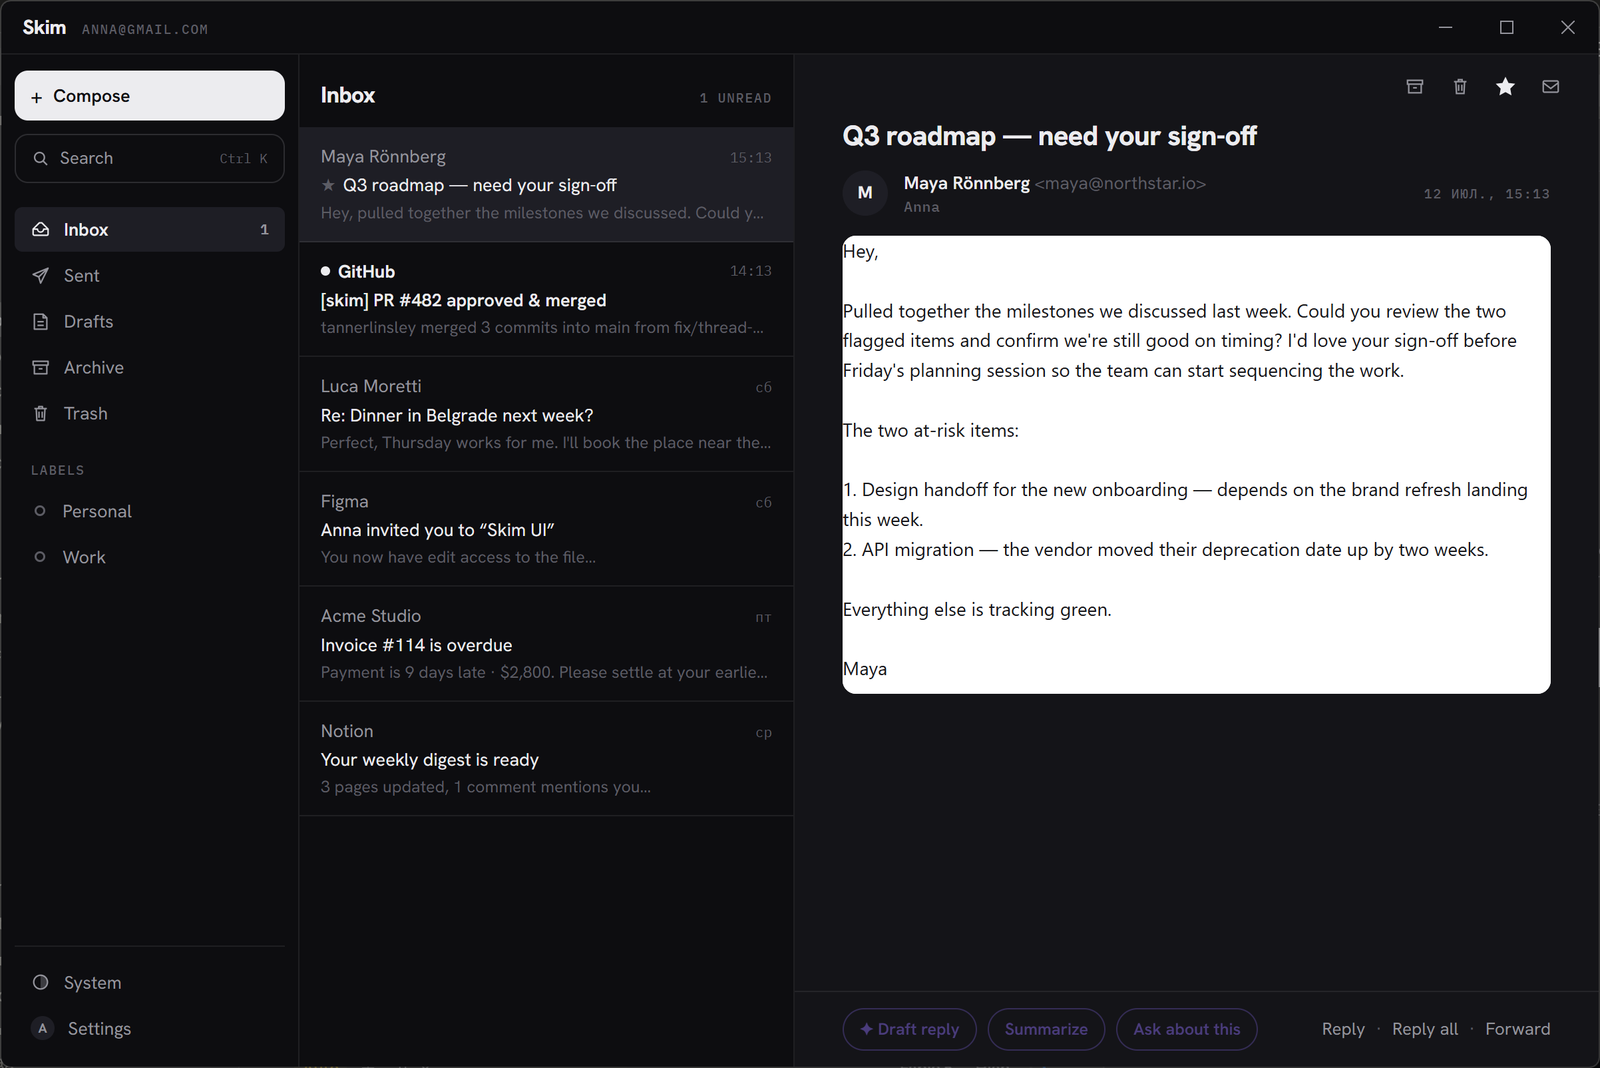The height and width of the screenshot is (1068, 1600).
Task: Click the Inbox unread count badge
Action: point(264,230)
